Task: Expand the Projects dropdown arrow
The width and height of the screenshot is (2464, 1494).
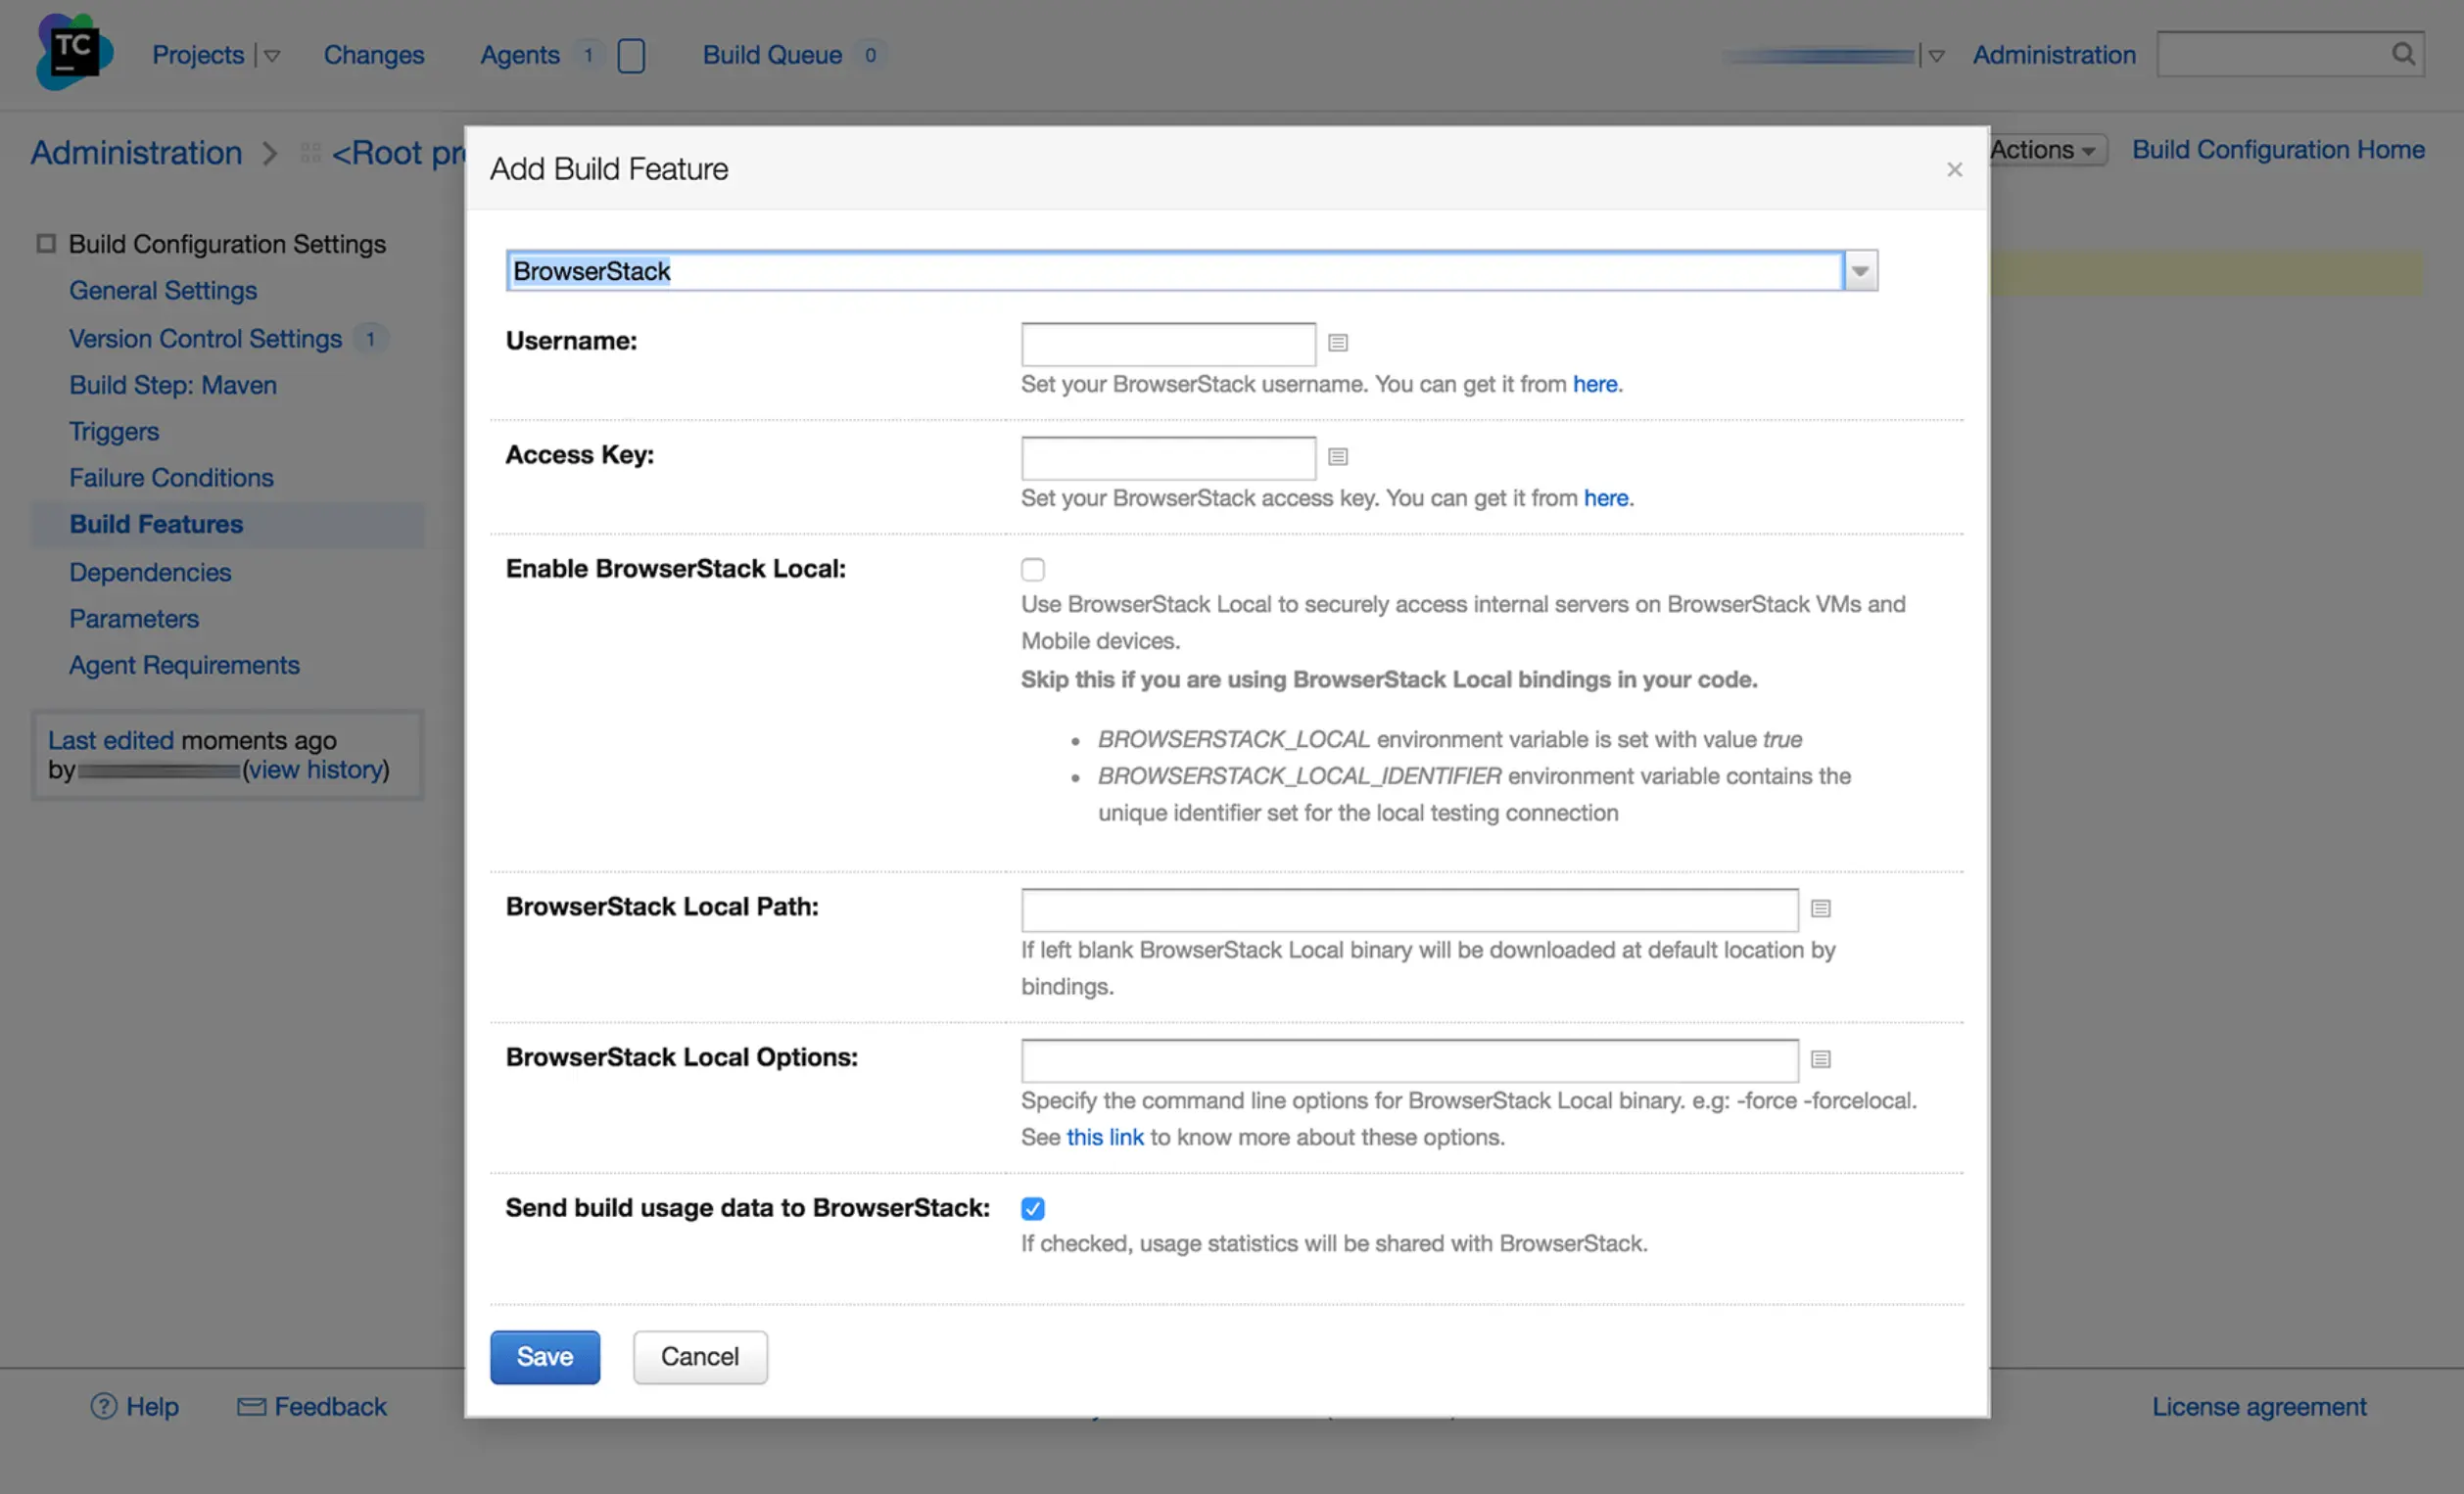Action: tap(271, 56)
